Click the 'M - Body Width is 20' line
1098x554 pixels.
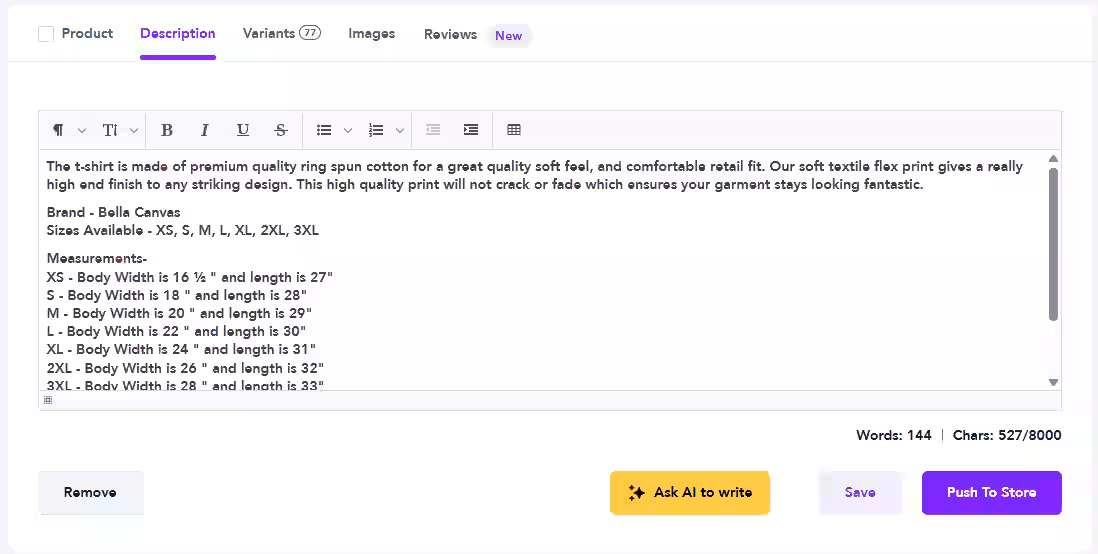pos(179,313)
